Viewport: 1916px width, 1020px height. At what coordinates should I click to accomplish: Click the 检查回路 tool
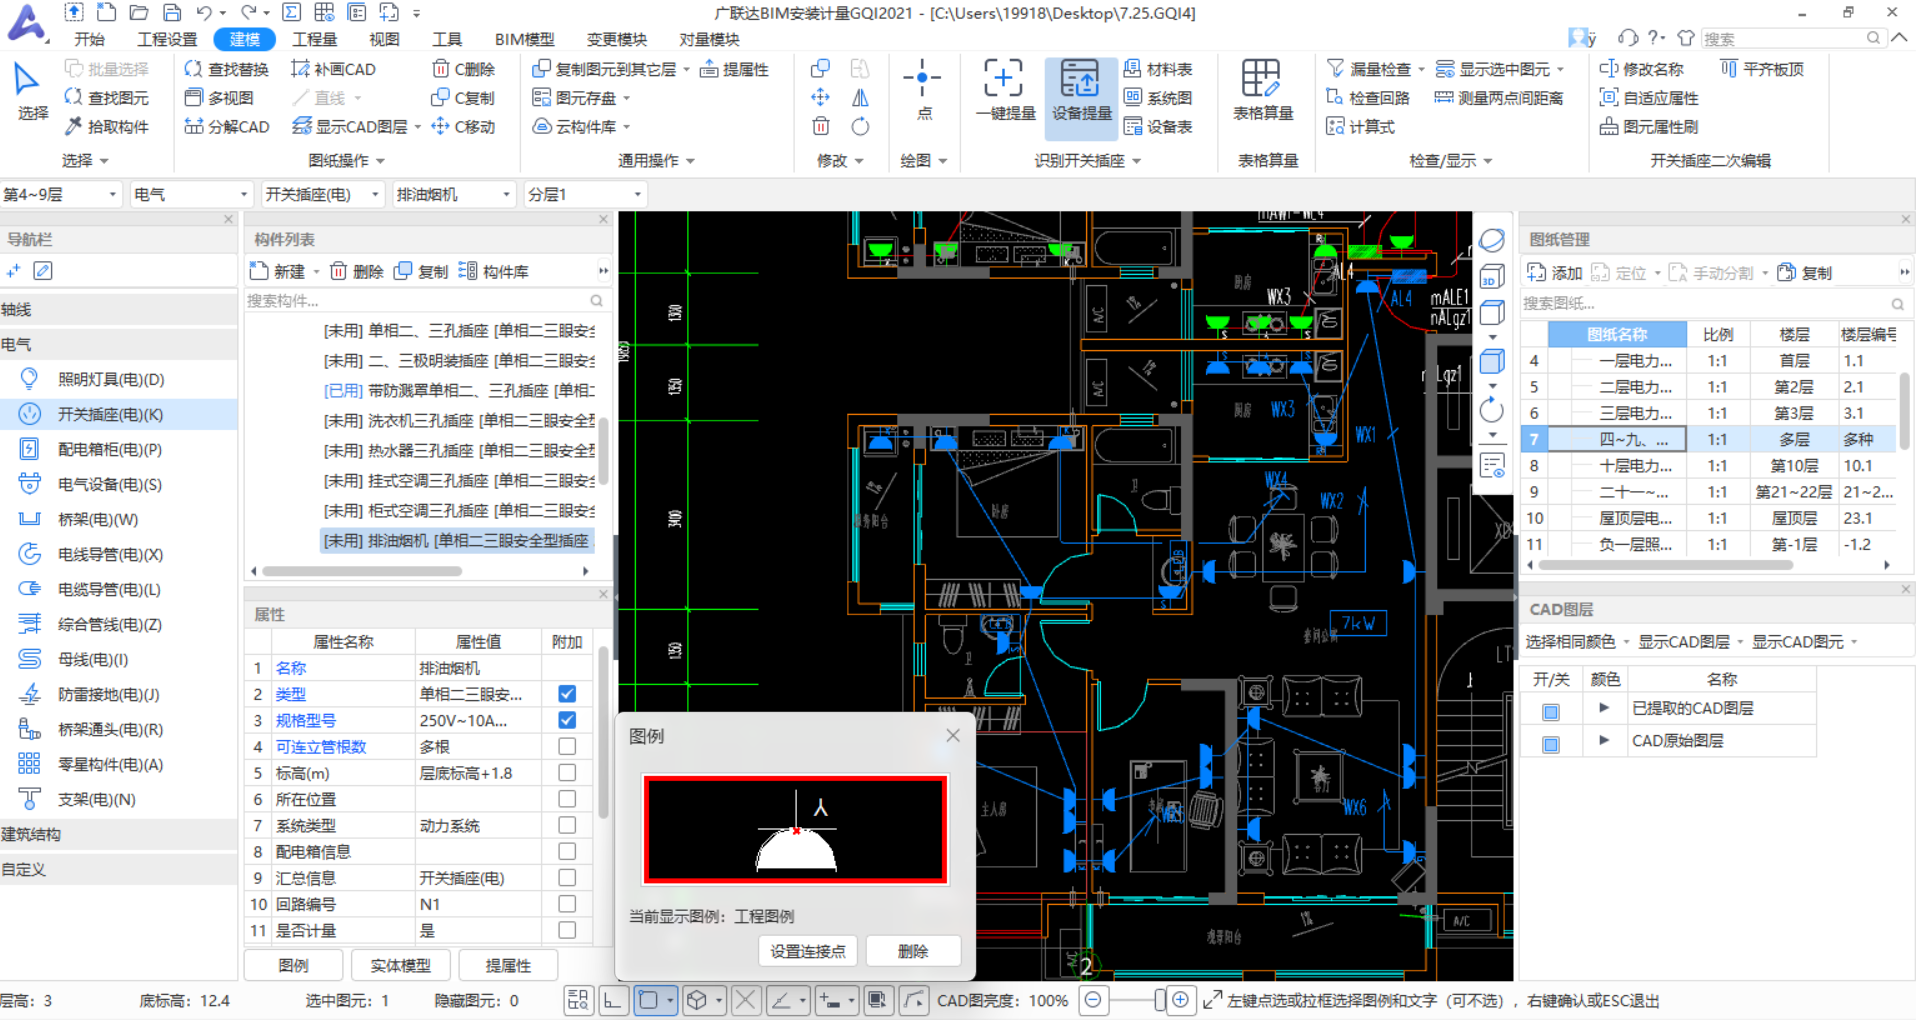1367,98
